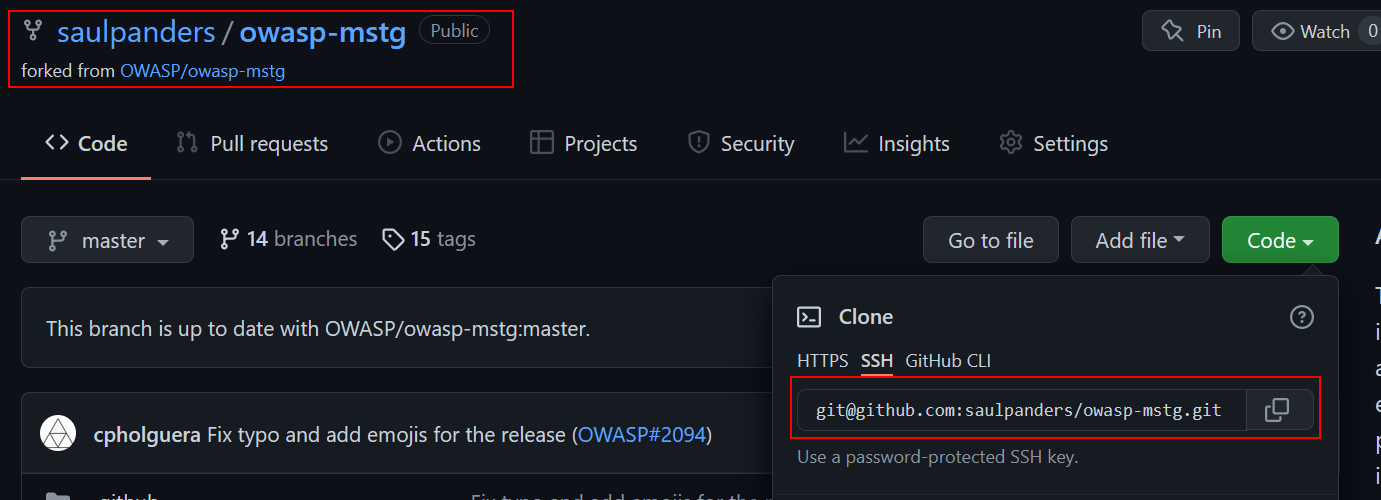Open the Pull requests tab
This screenshot has width=1381, height=500.
pyautogui.click(x=252, y=144)
